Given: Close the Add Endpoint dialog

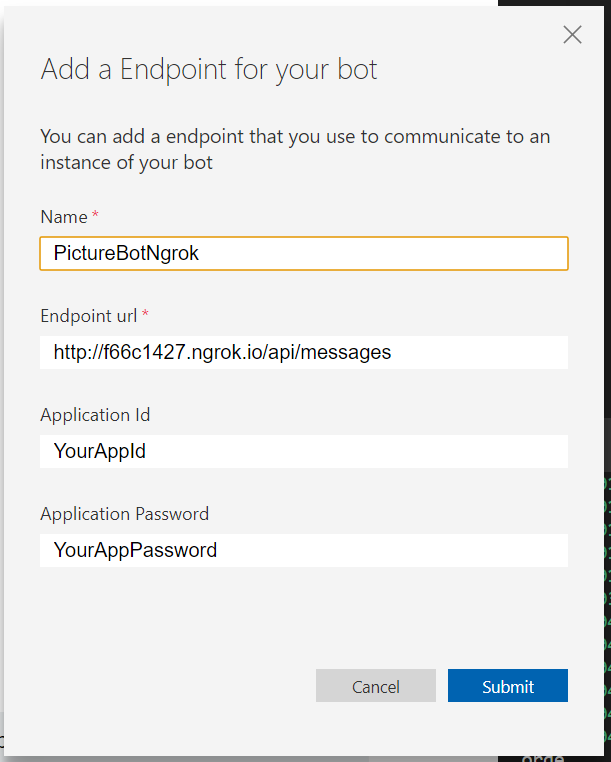Looking at the screenshot, I should pos(572,35).
